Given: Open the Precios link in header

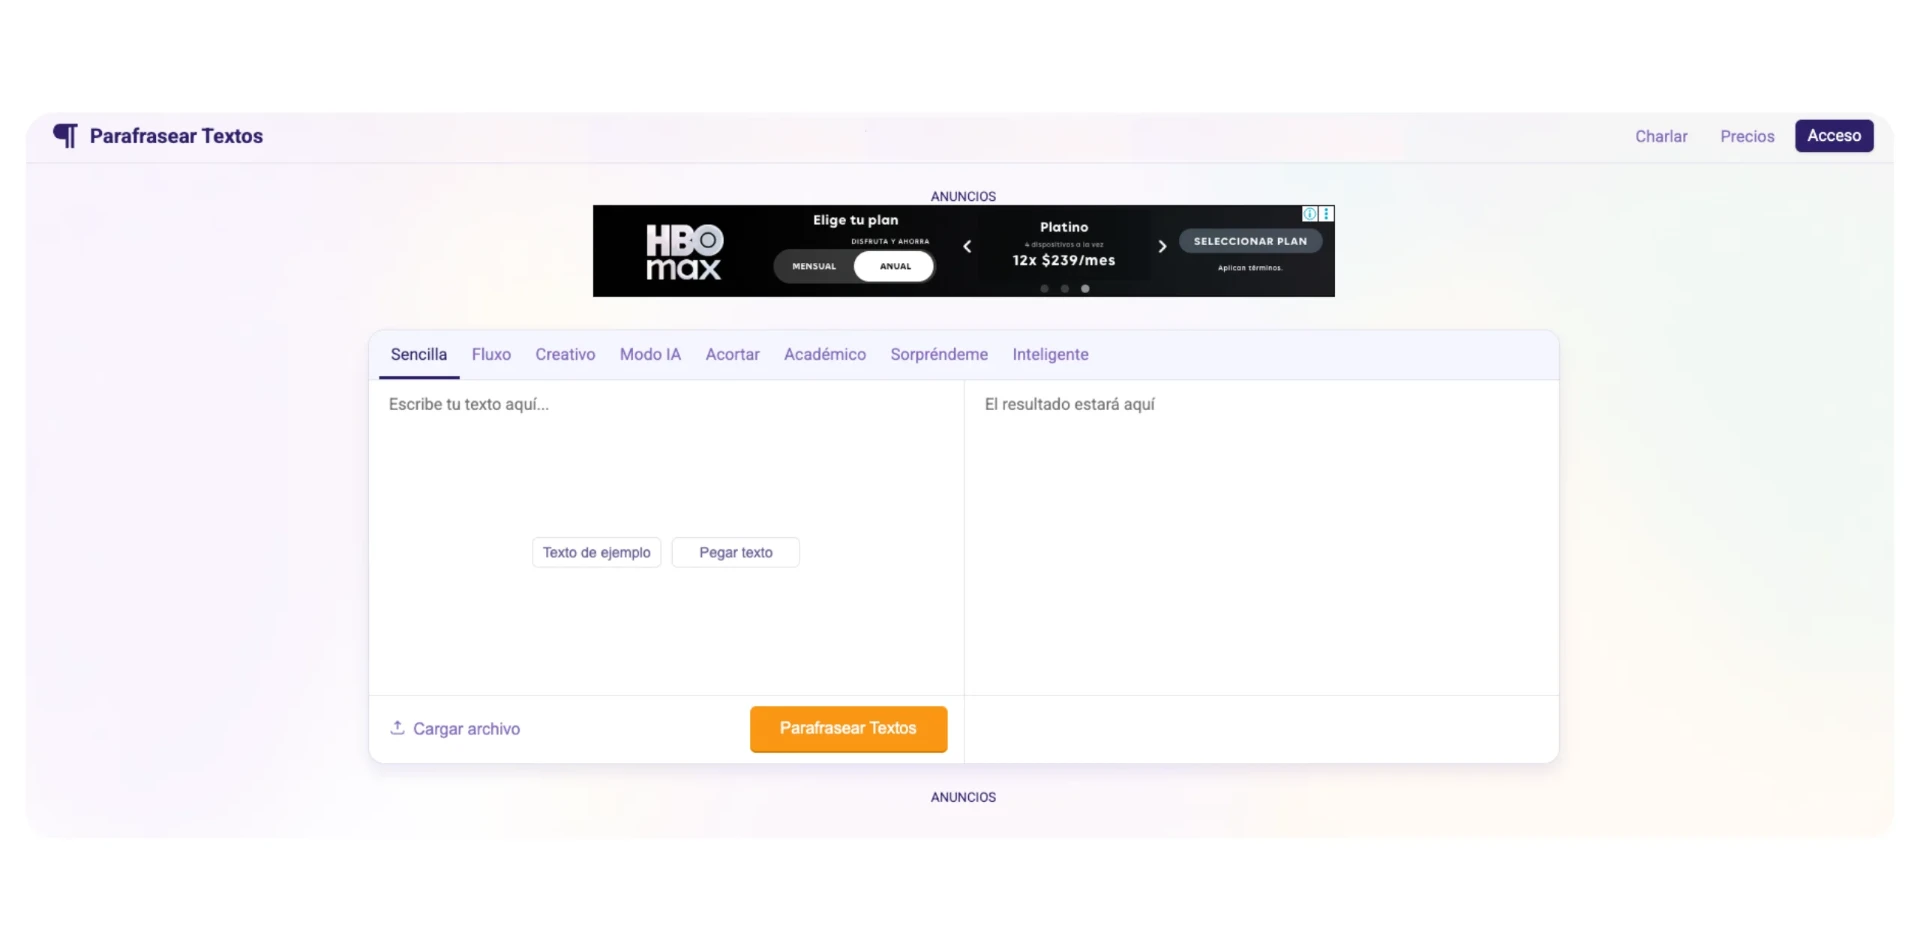Looking at the screenshot, I should coord(1747,137).
